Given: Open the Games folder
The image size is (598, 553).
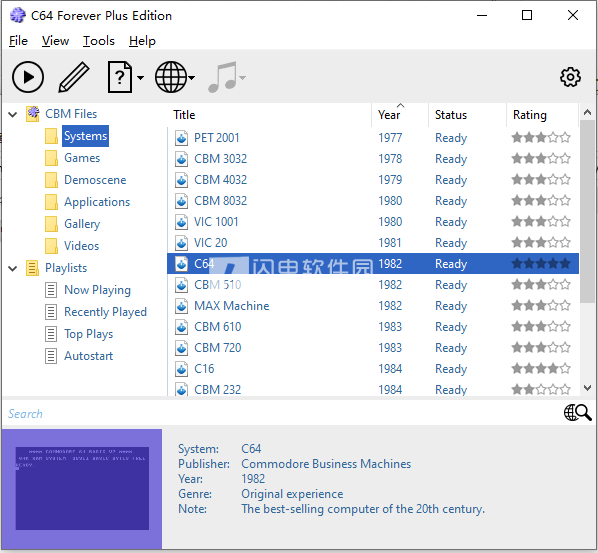Looking at the screenshot, I should (82, 158).
